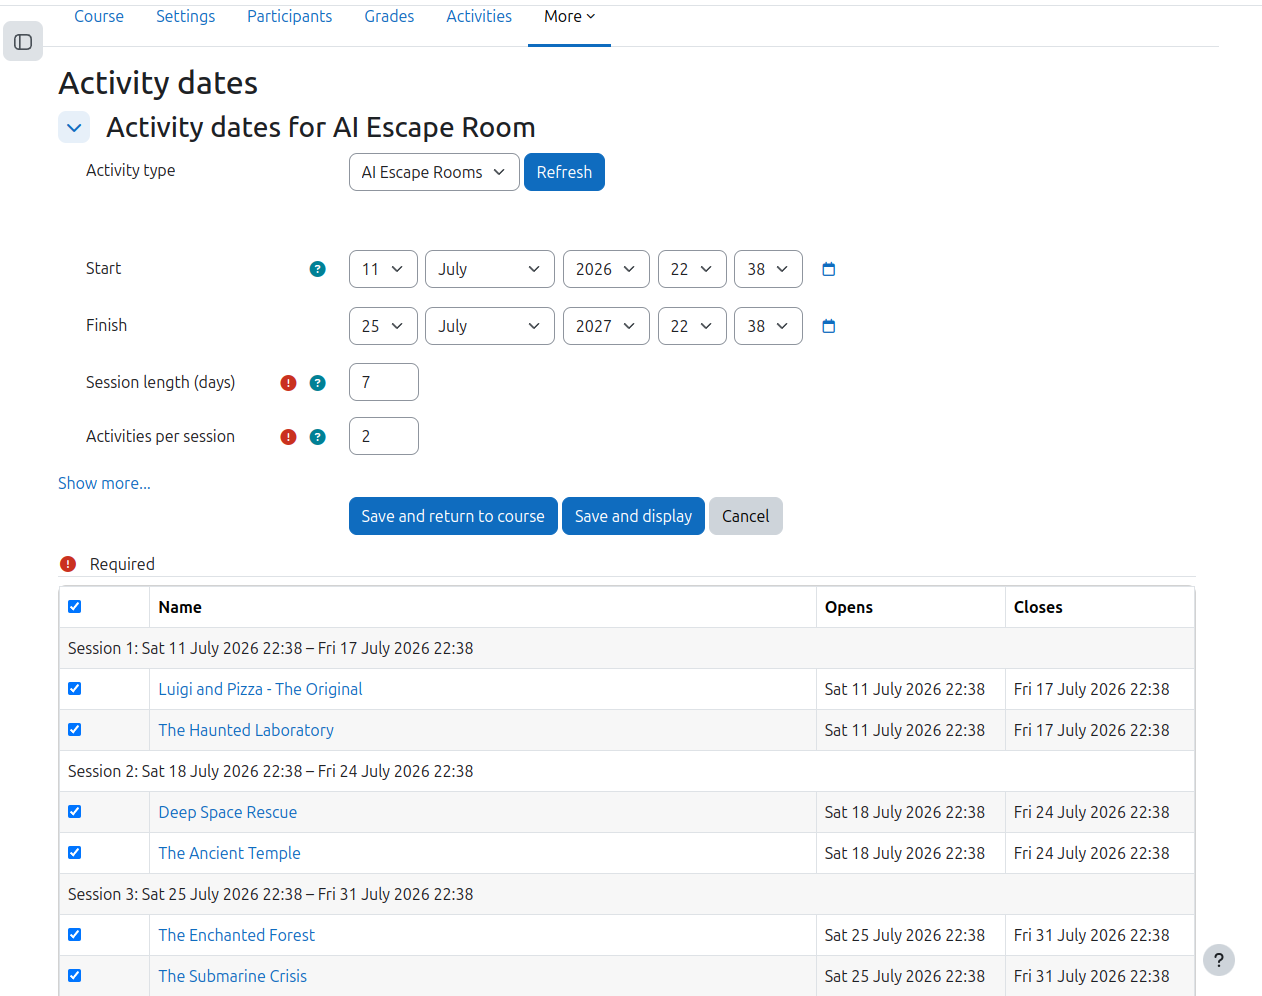The height and width of the screenshot is (996, 1262).
Task: Open the Finish date calendar picker
Action: point(828,326)
